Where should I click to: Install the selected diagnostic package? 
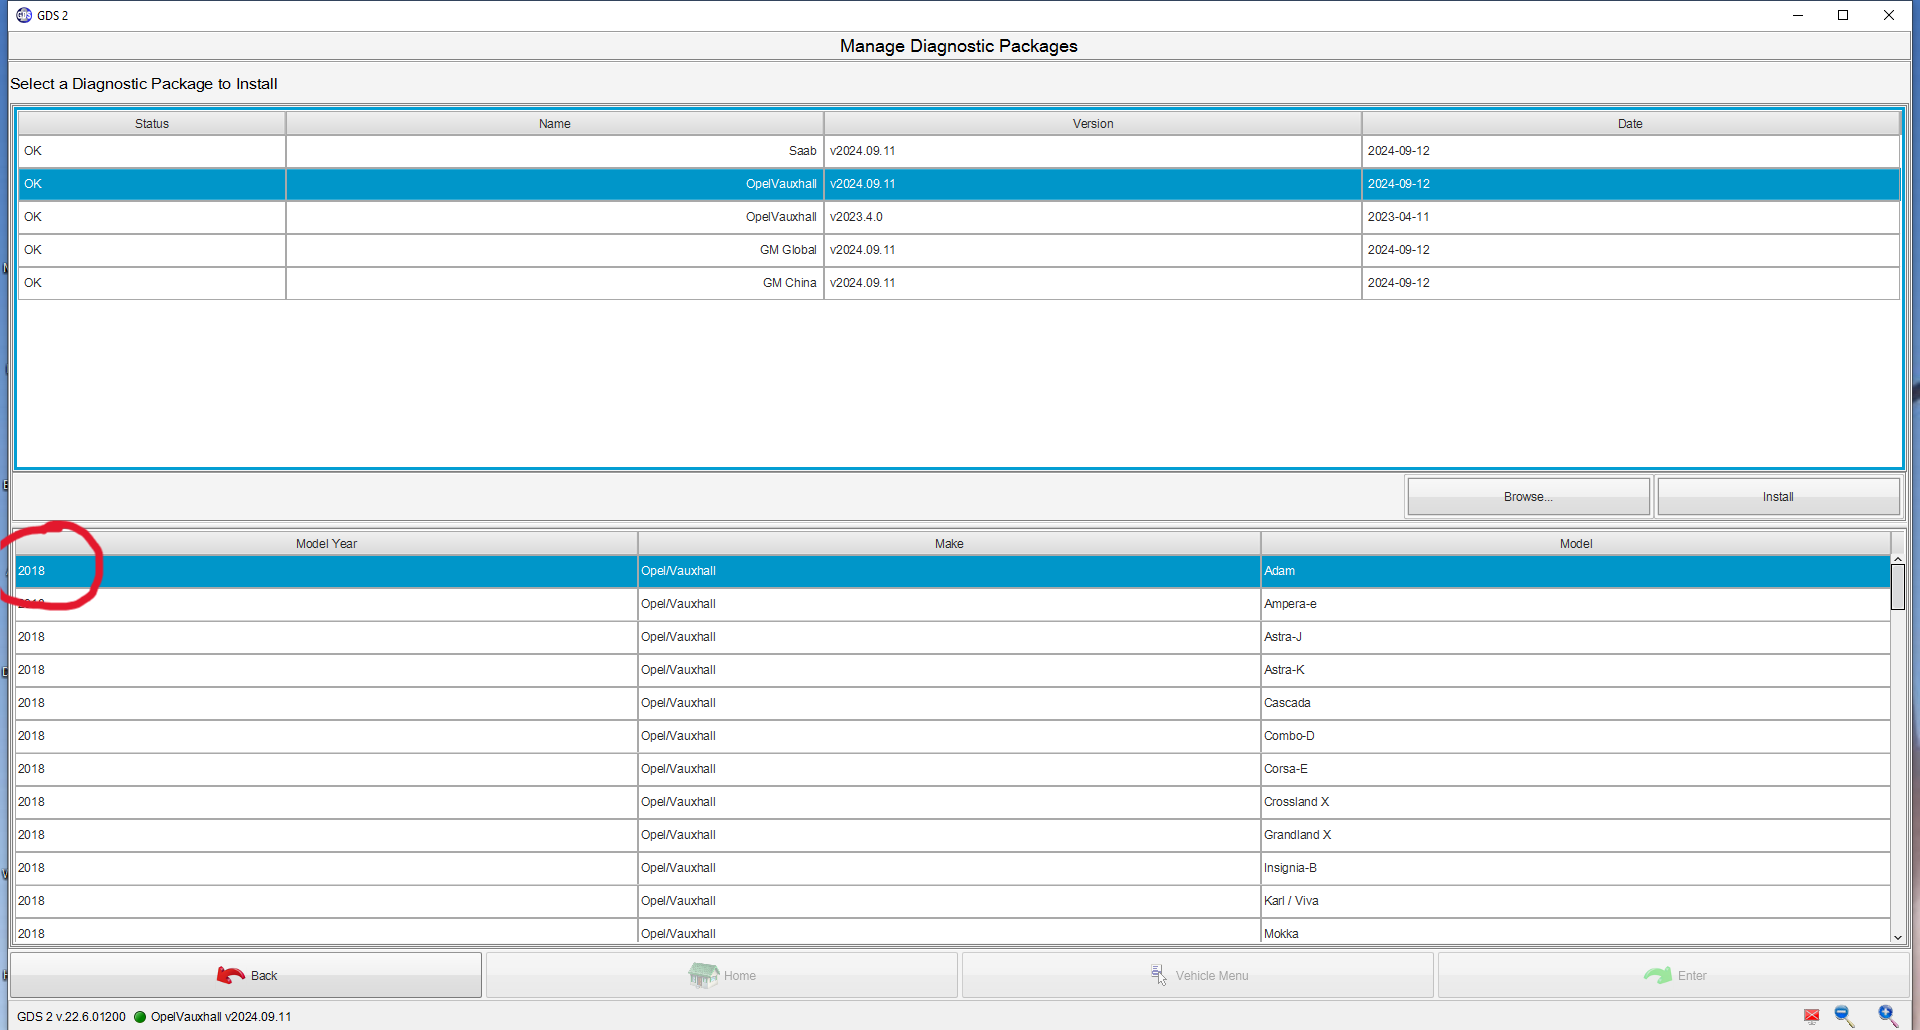pos(1778,497)
